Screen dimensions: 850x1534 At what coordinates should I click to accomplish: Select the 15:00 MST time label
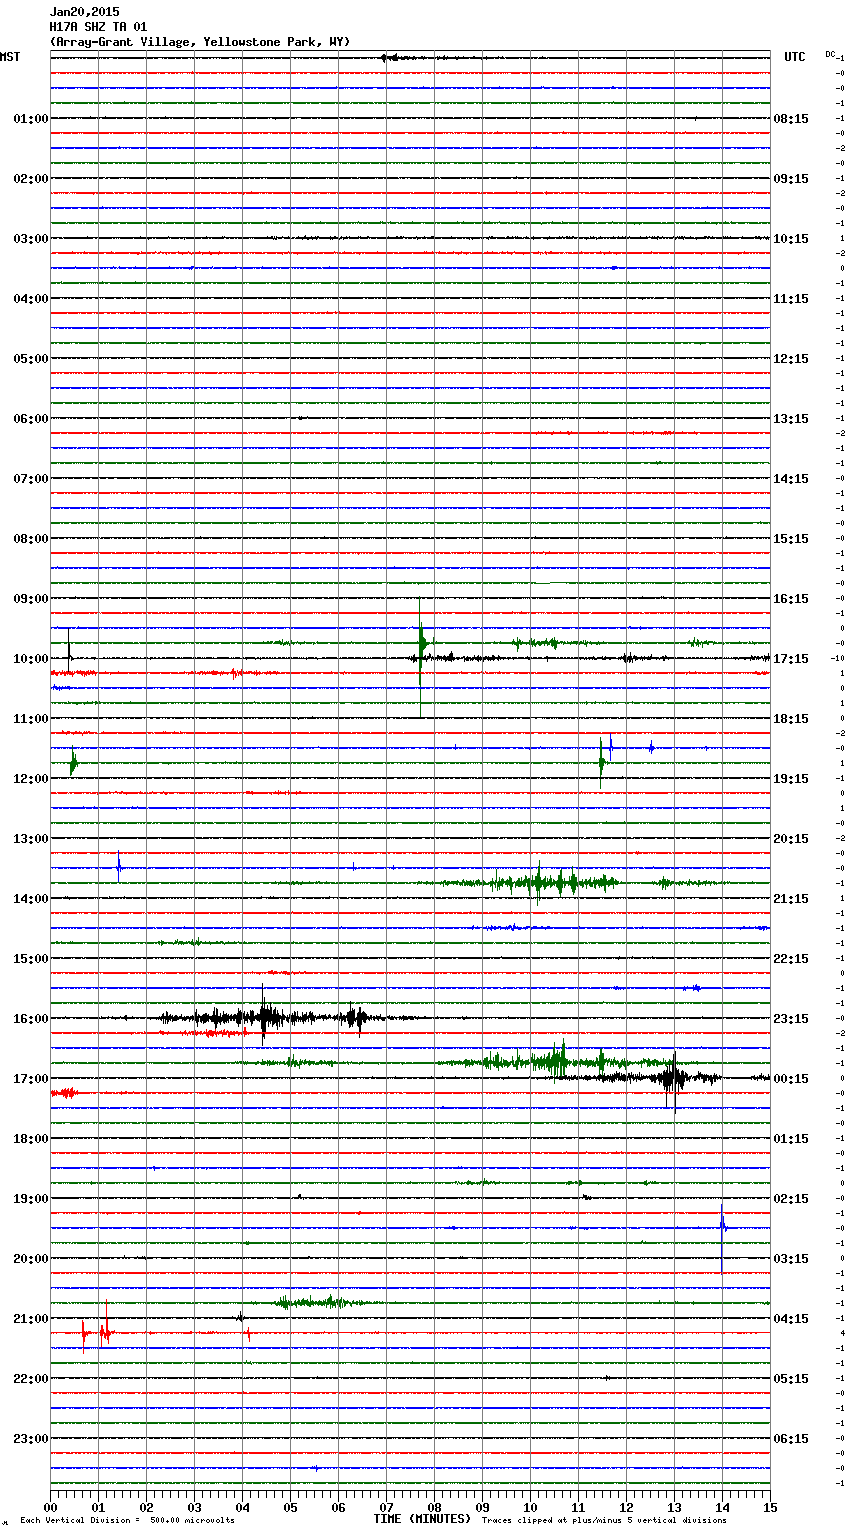(30, 959)
